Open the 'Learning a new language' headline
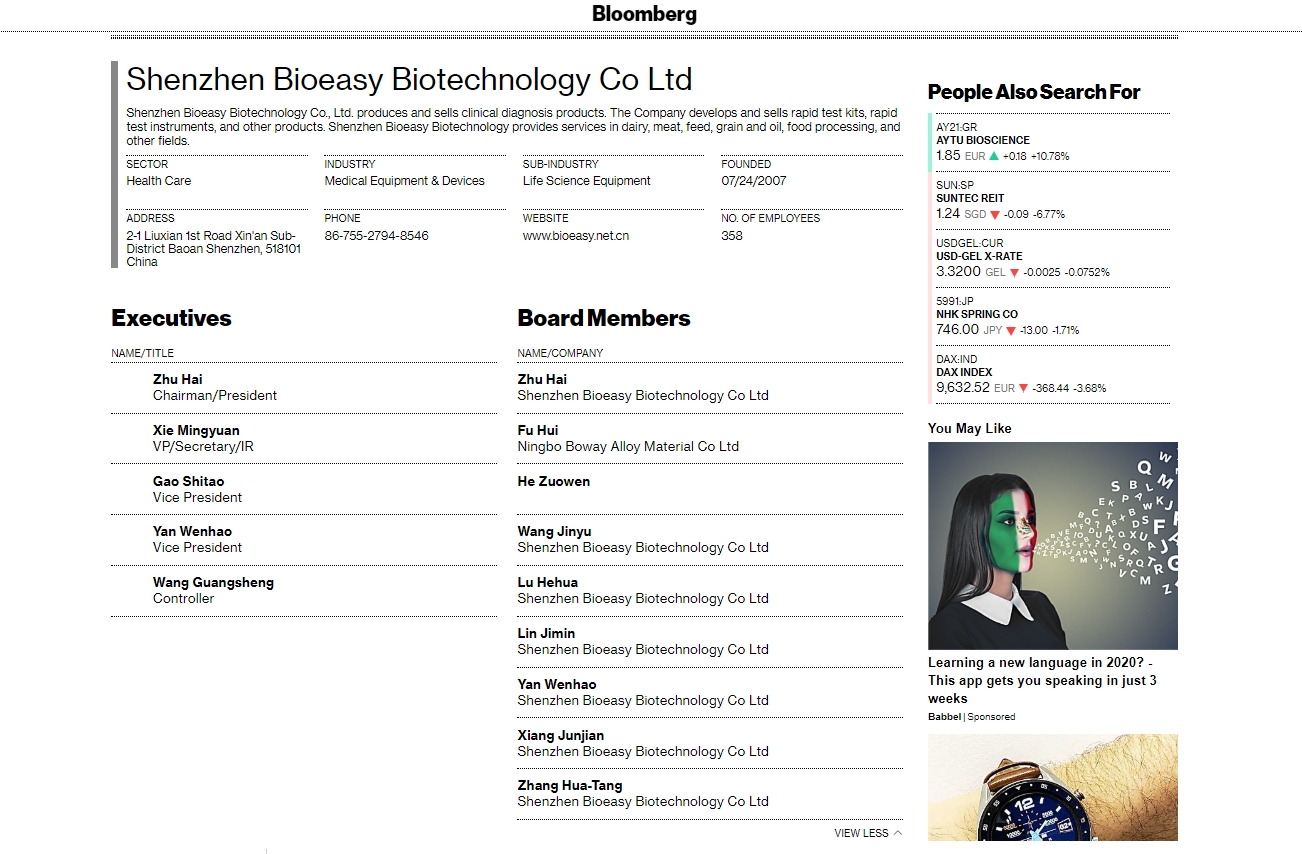 click(x=1042, y=680)
